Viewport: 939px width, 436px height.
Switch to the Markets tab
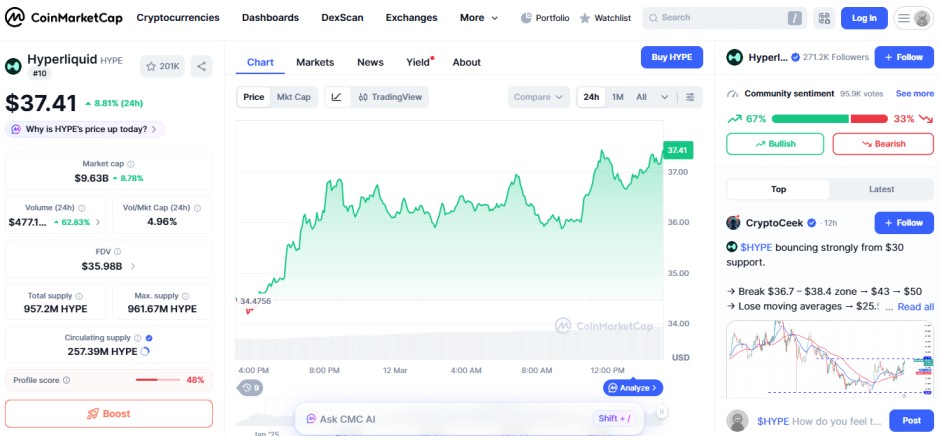point(315,62)
